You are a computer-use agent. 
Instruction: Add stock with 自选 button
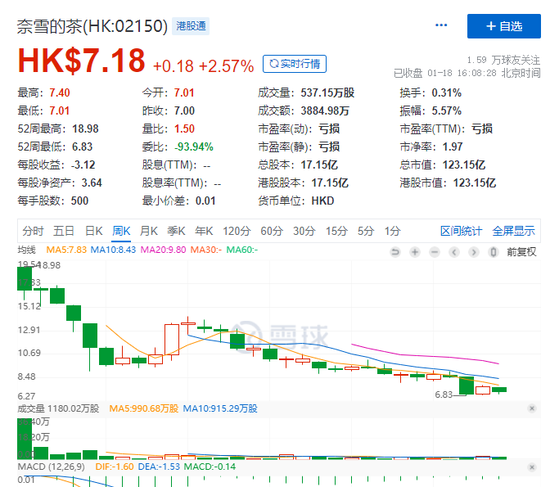tap(504, 26)
